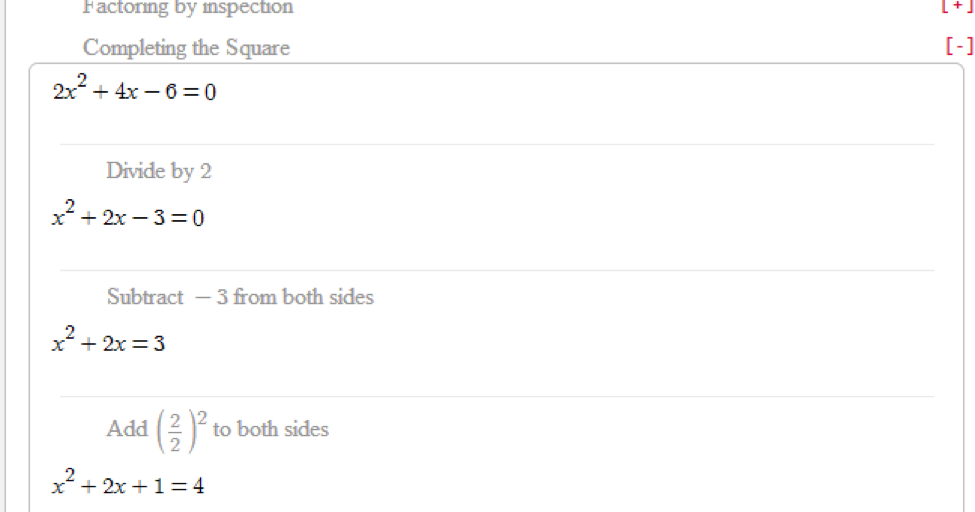Click the equation 2x² + 4x − 6 = 0
Screen dimensions: 975x512
(134, 89)
